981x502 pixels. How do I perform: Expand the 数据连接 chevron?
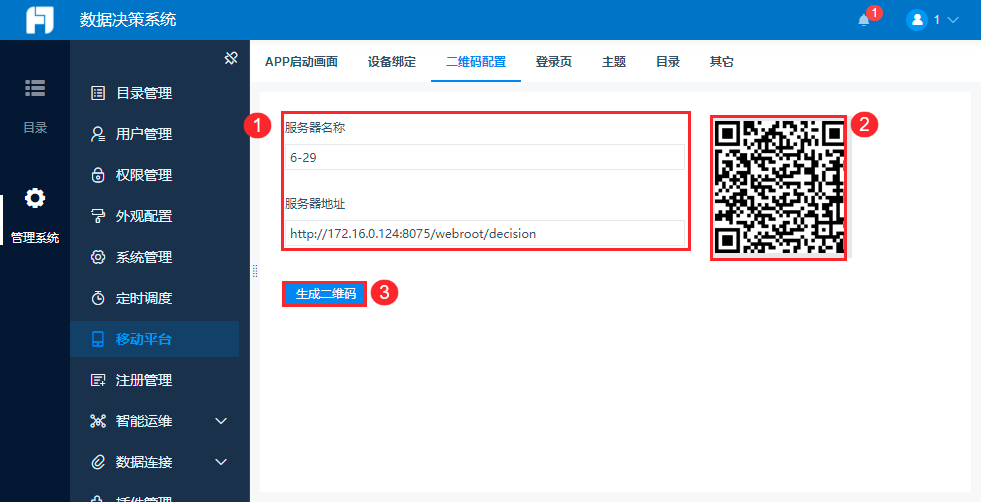[x=221, y=462]
